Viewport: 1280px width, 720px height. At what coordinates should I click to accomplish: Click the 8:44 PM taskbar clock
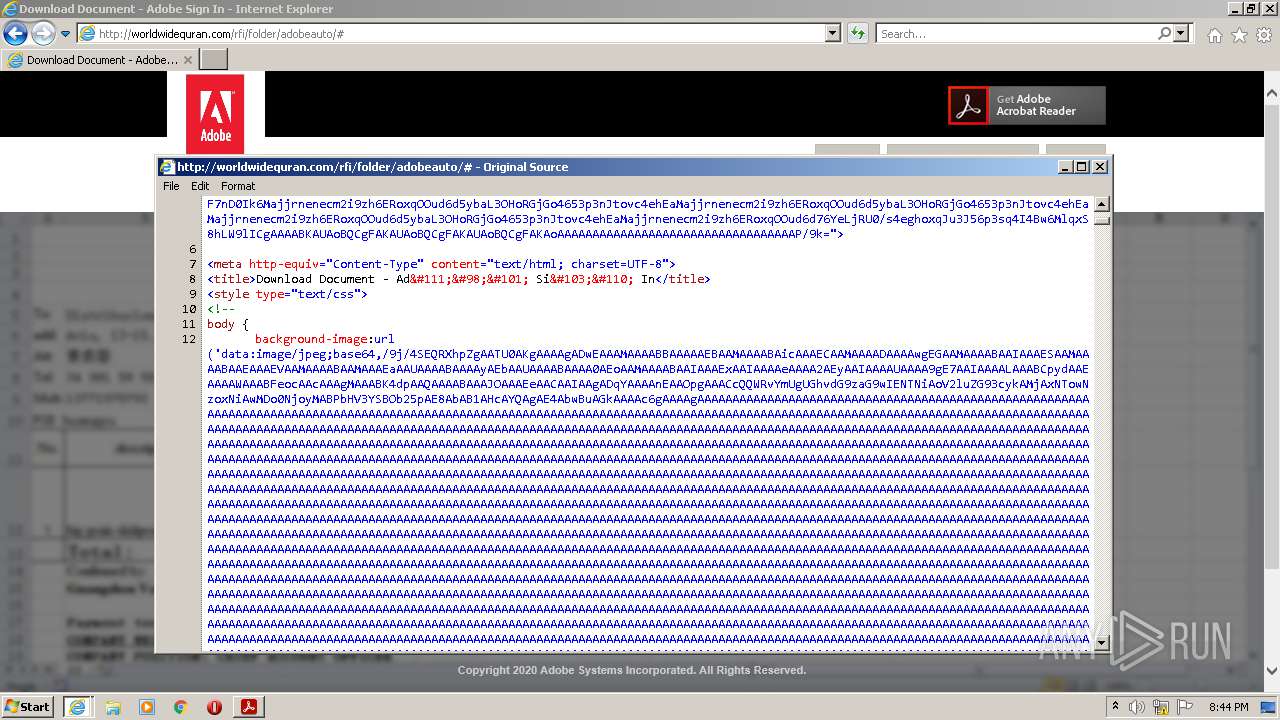[x=1228, y=707]
